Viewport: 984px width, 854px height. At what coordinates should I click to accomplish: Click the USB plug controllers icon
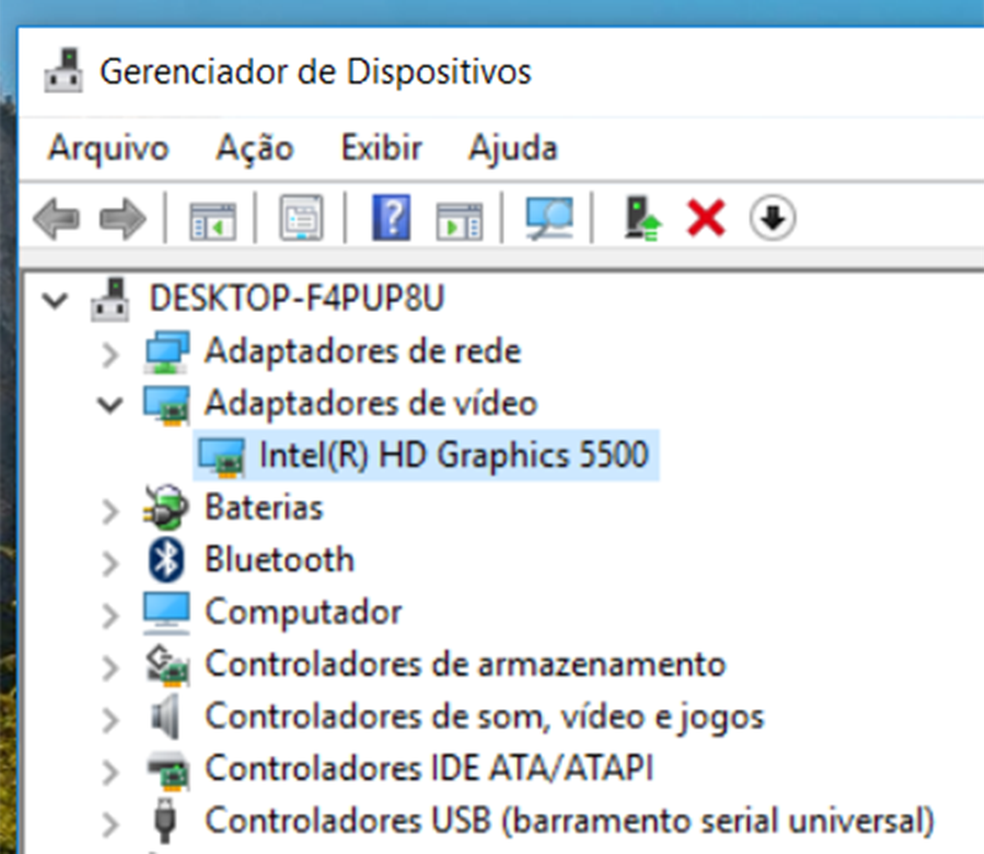tap(165, 821)
